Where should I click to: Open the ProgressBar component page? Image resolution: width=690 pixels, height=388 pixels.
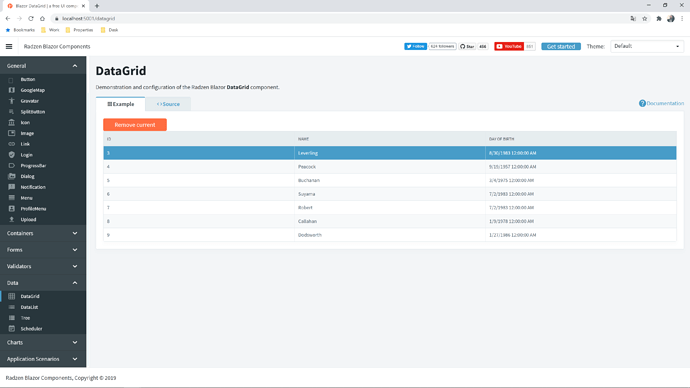click(x=33, y=165)
